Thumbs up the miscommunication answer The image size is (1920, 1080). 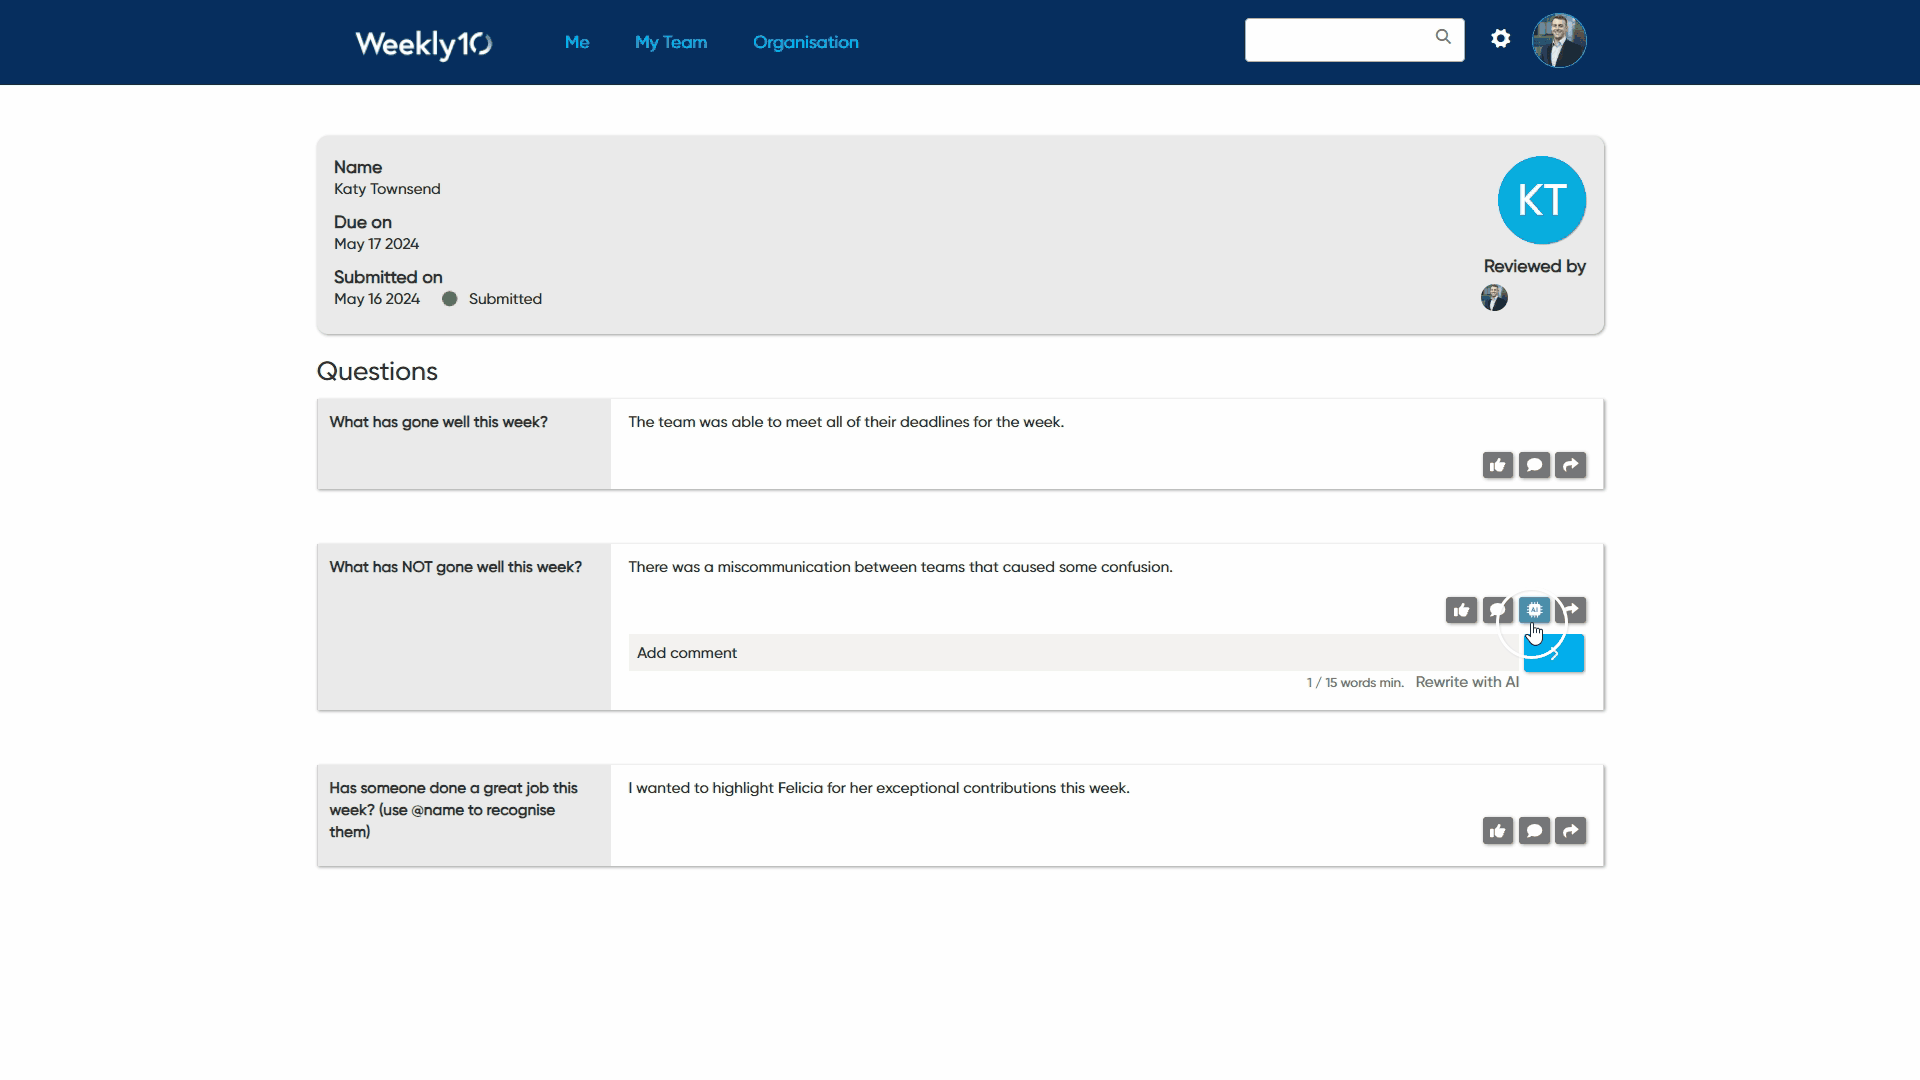pos(1461,610)
